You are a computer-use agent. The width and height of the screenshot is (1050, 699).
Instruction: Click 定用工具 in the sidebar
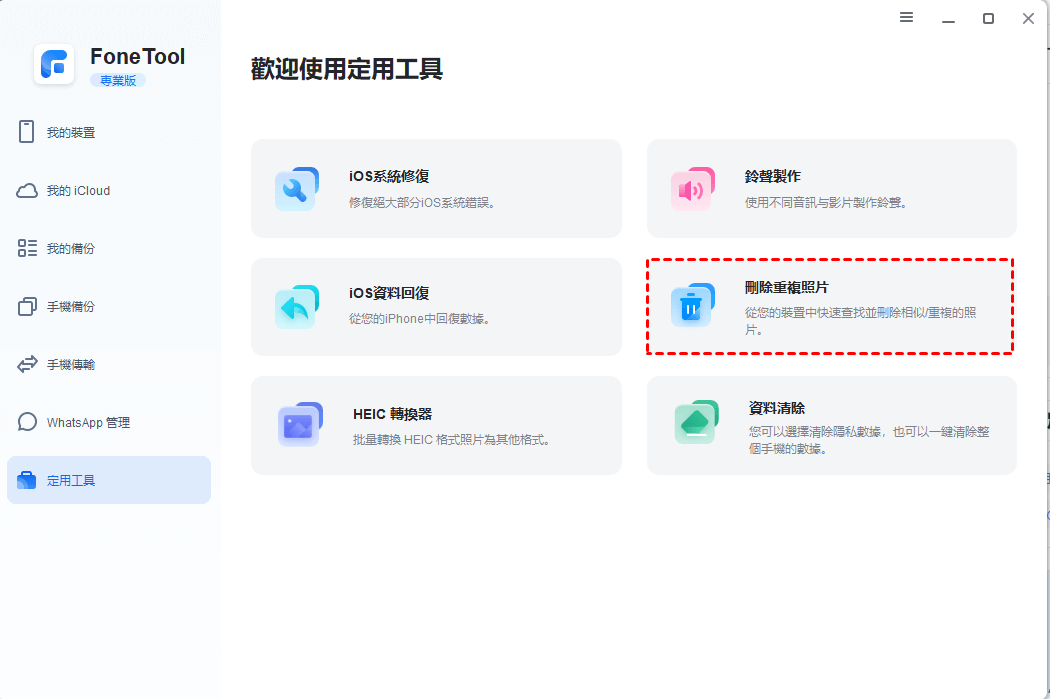point(71,481)
